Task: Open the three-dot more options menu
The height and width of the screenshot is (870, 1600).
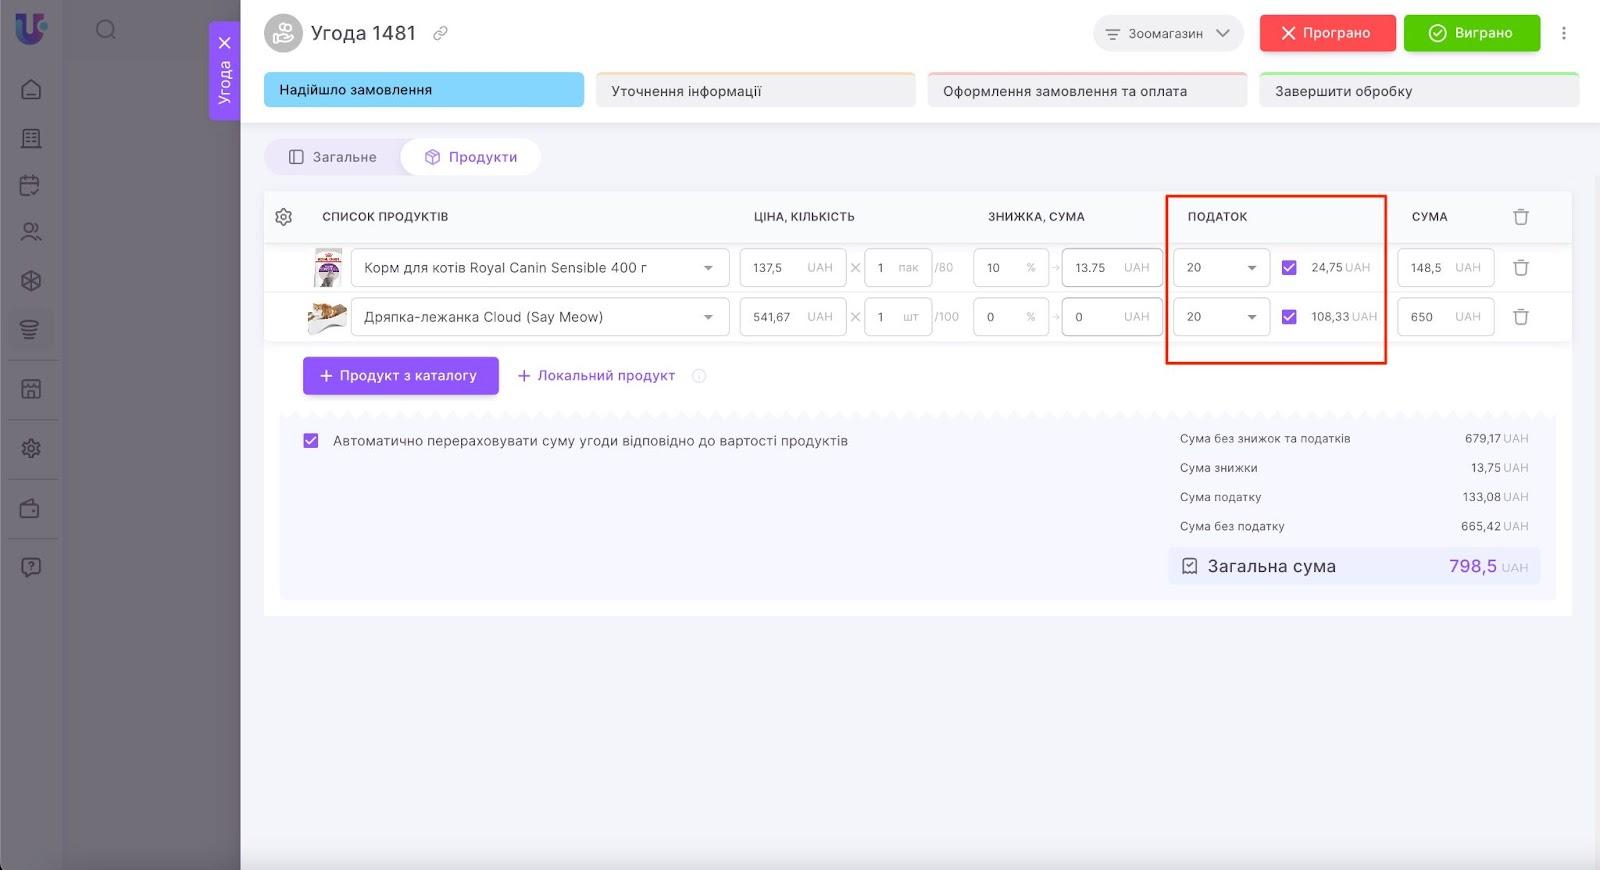Action: coord(1564,33)
